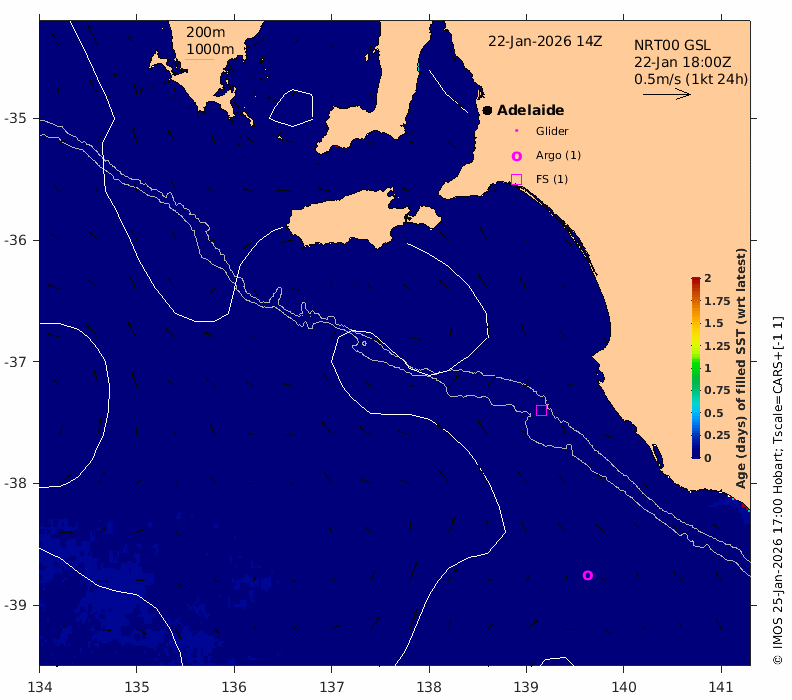This screenshot has height=700, width=792.
Task: Click latitude tick label -37
Action: point(15,362)
